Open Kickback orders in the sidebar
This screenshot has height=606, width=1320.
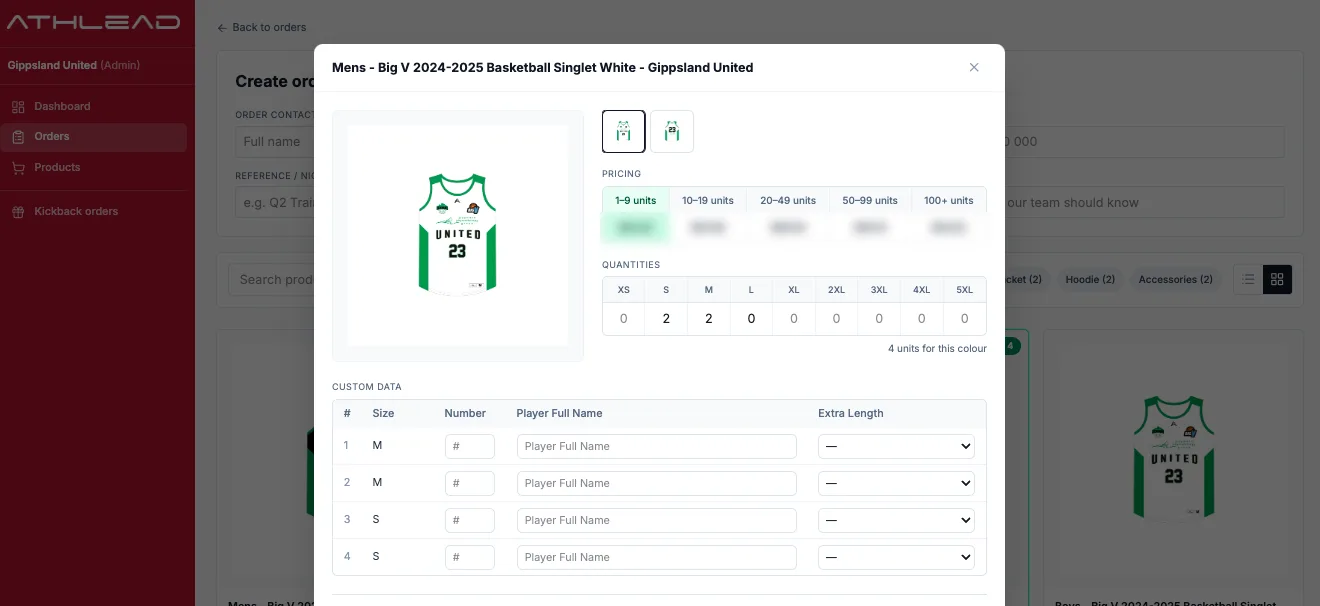(94, 211)
